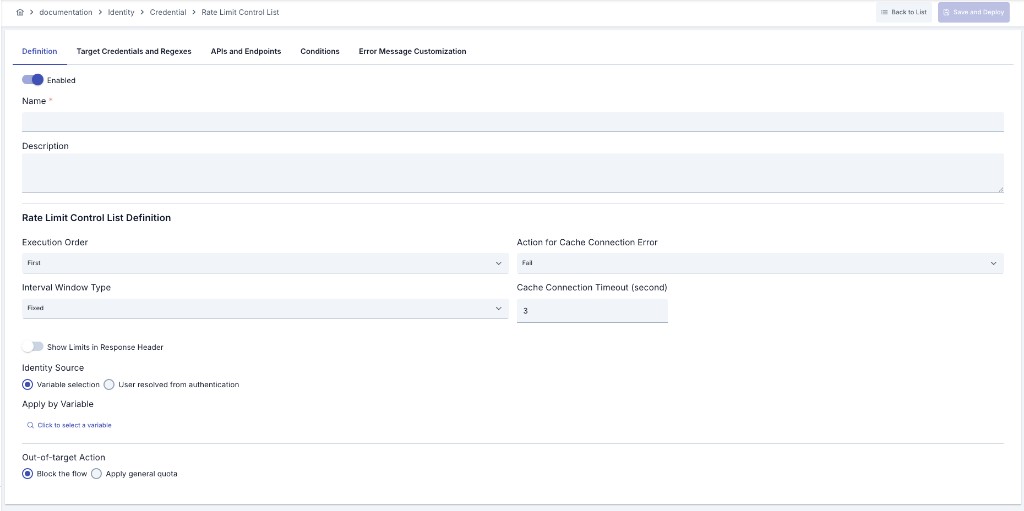Click the Apply by Variable label
The height and width of the screenshot is (511, 1024).
click(x=58, y=404)
